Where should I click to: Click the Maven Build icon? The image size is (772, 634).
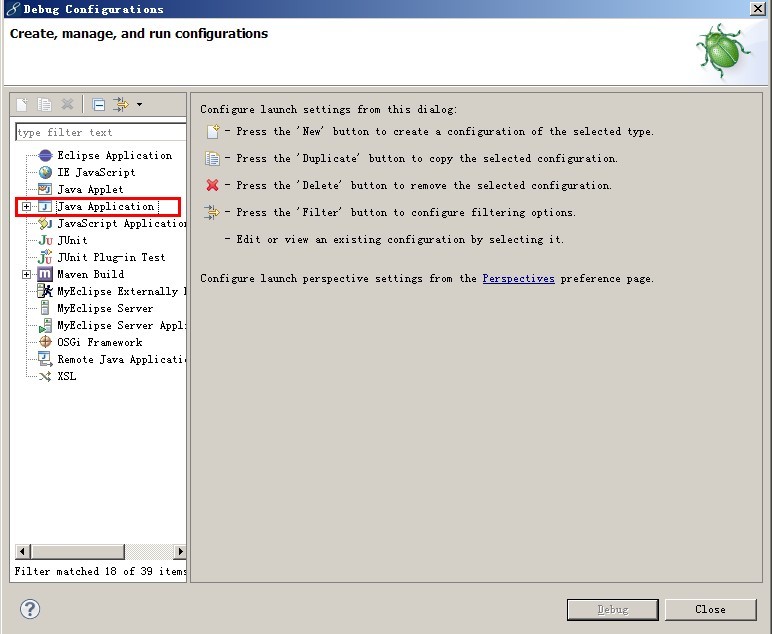[x=45, y=274]
